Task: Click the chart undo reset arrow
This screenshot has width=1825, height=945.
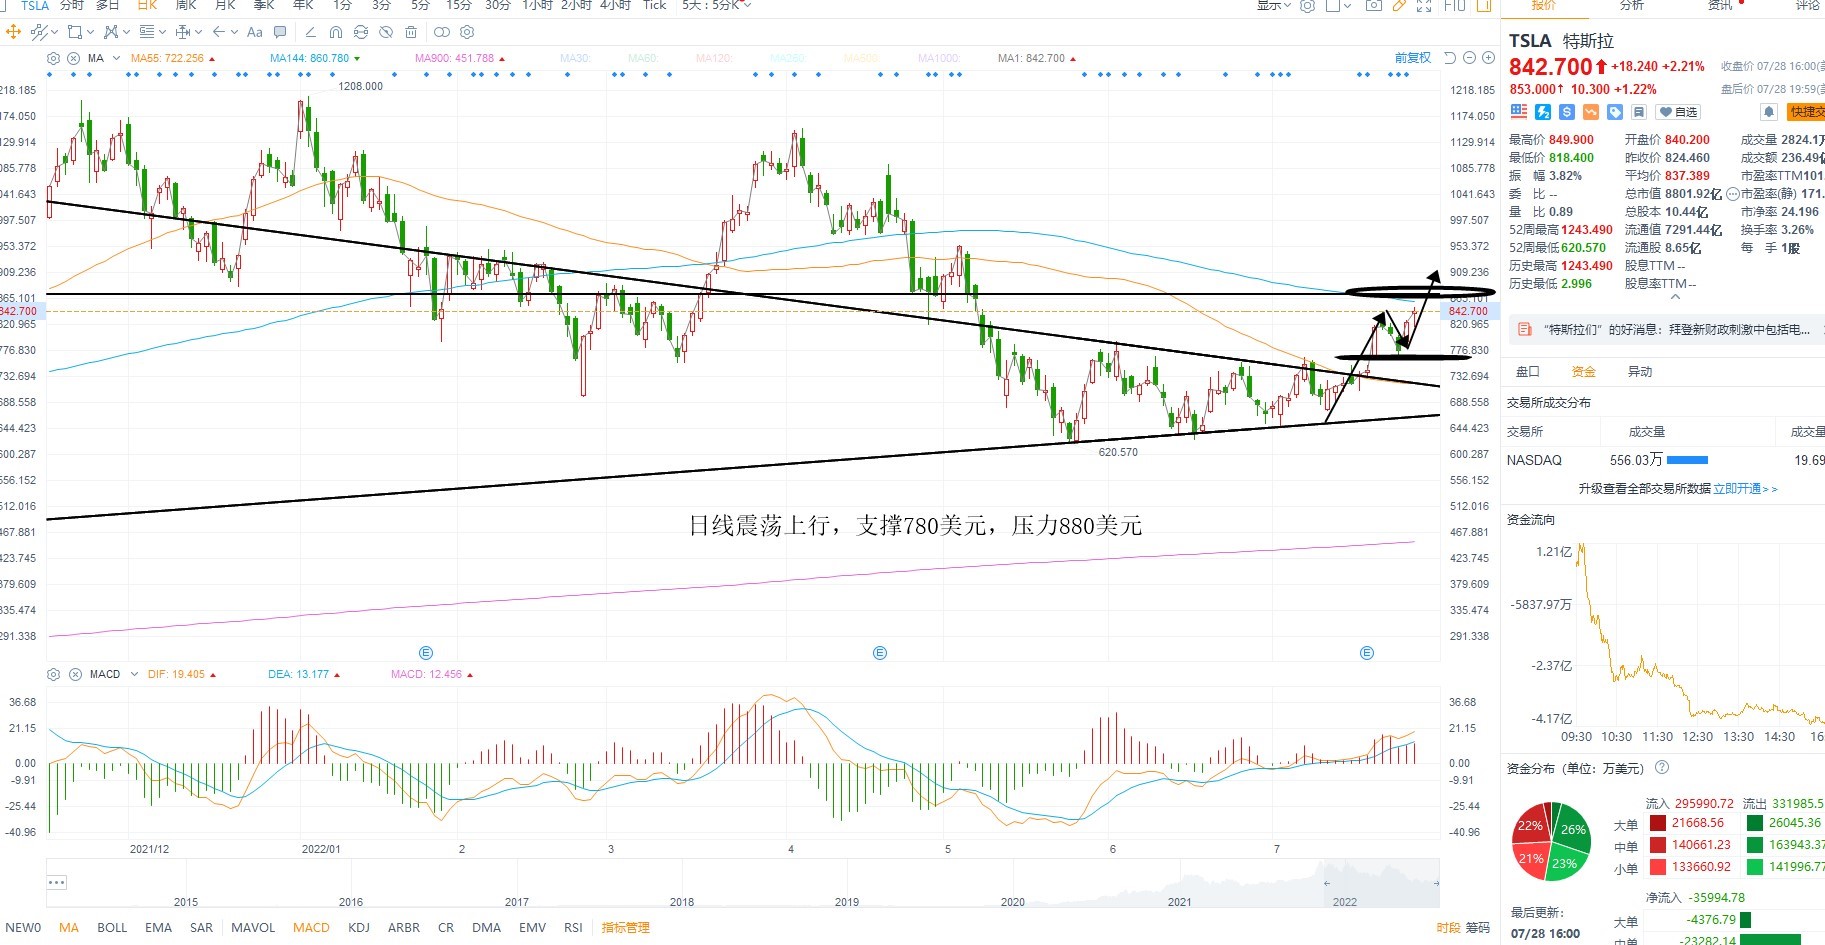Action: coord(1450,58)
